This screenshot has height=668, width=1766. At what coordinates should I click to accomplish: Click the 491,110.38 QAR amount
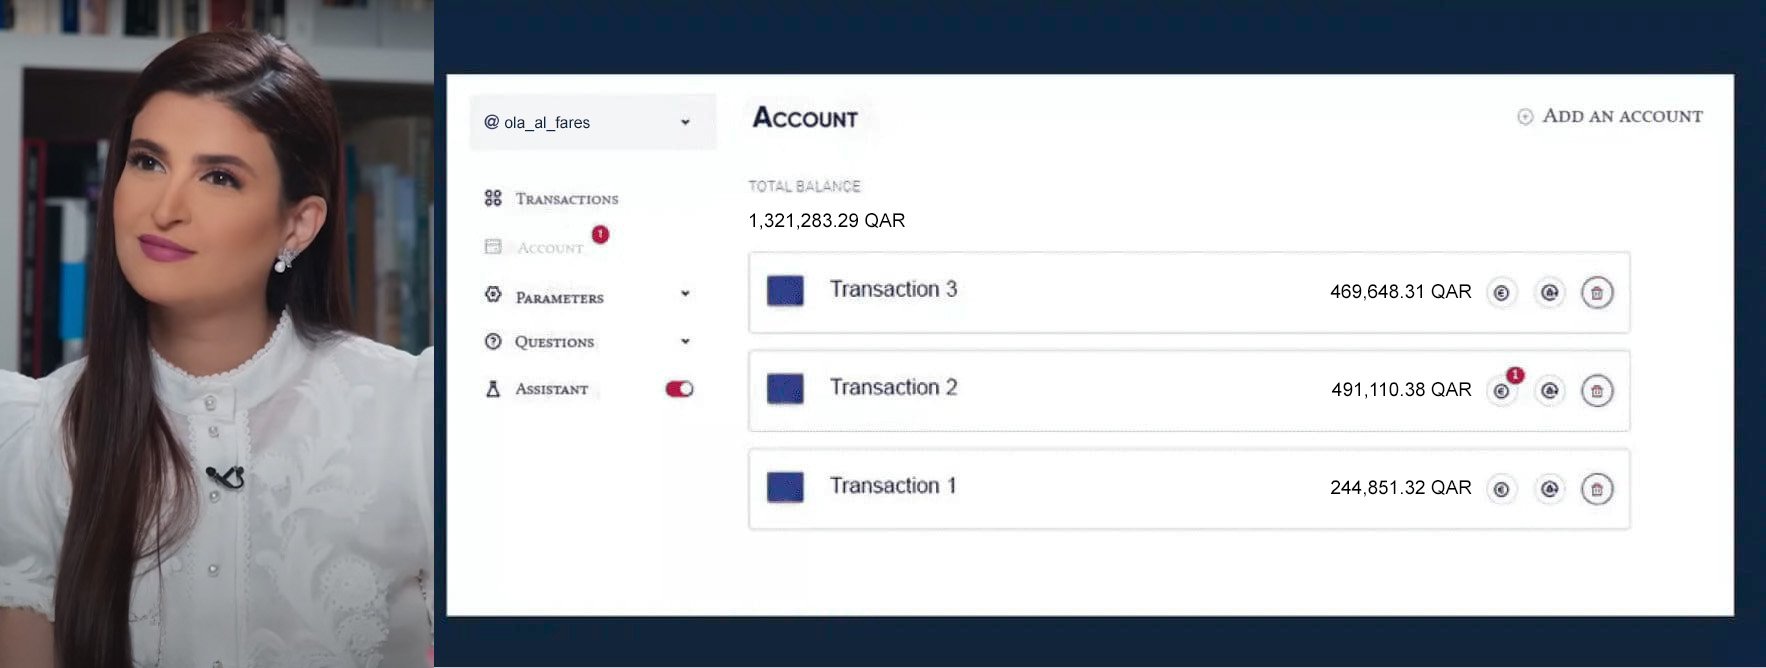(x=1401, y=389)
